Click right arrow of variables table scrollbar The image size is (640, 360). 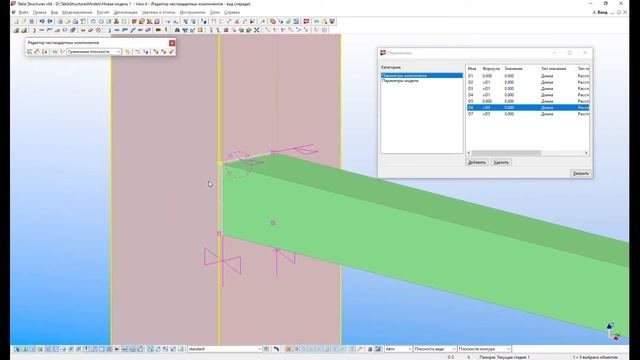coord(587,153)
